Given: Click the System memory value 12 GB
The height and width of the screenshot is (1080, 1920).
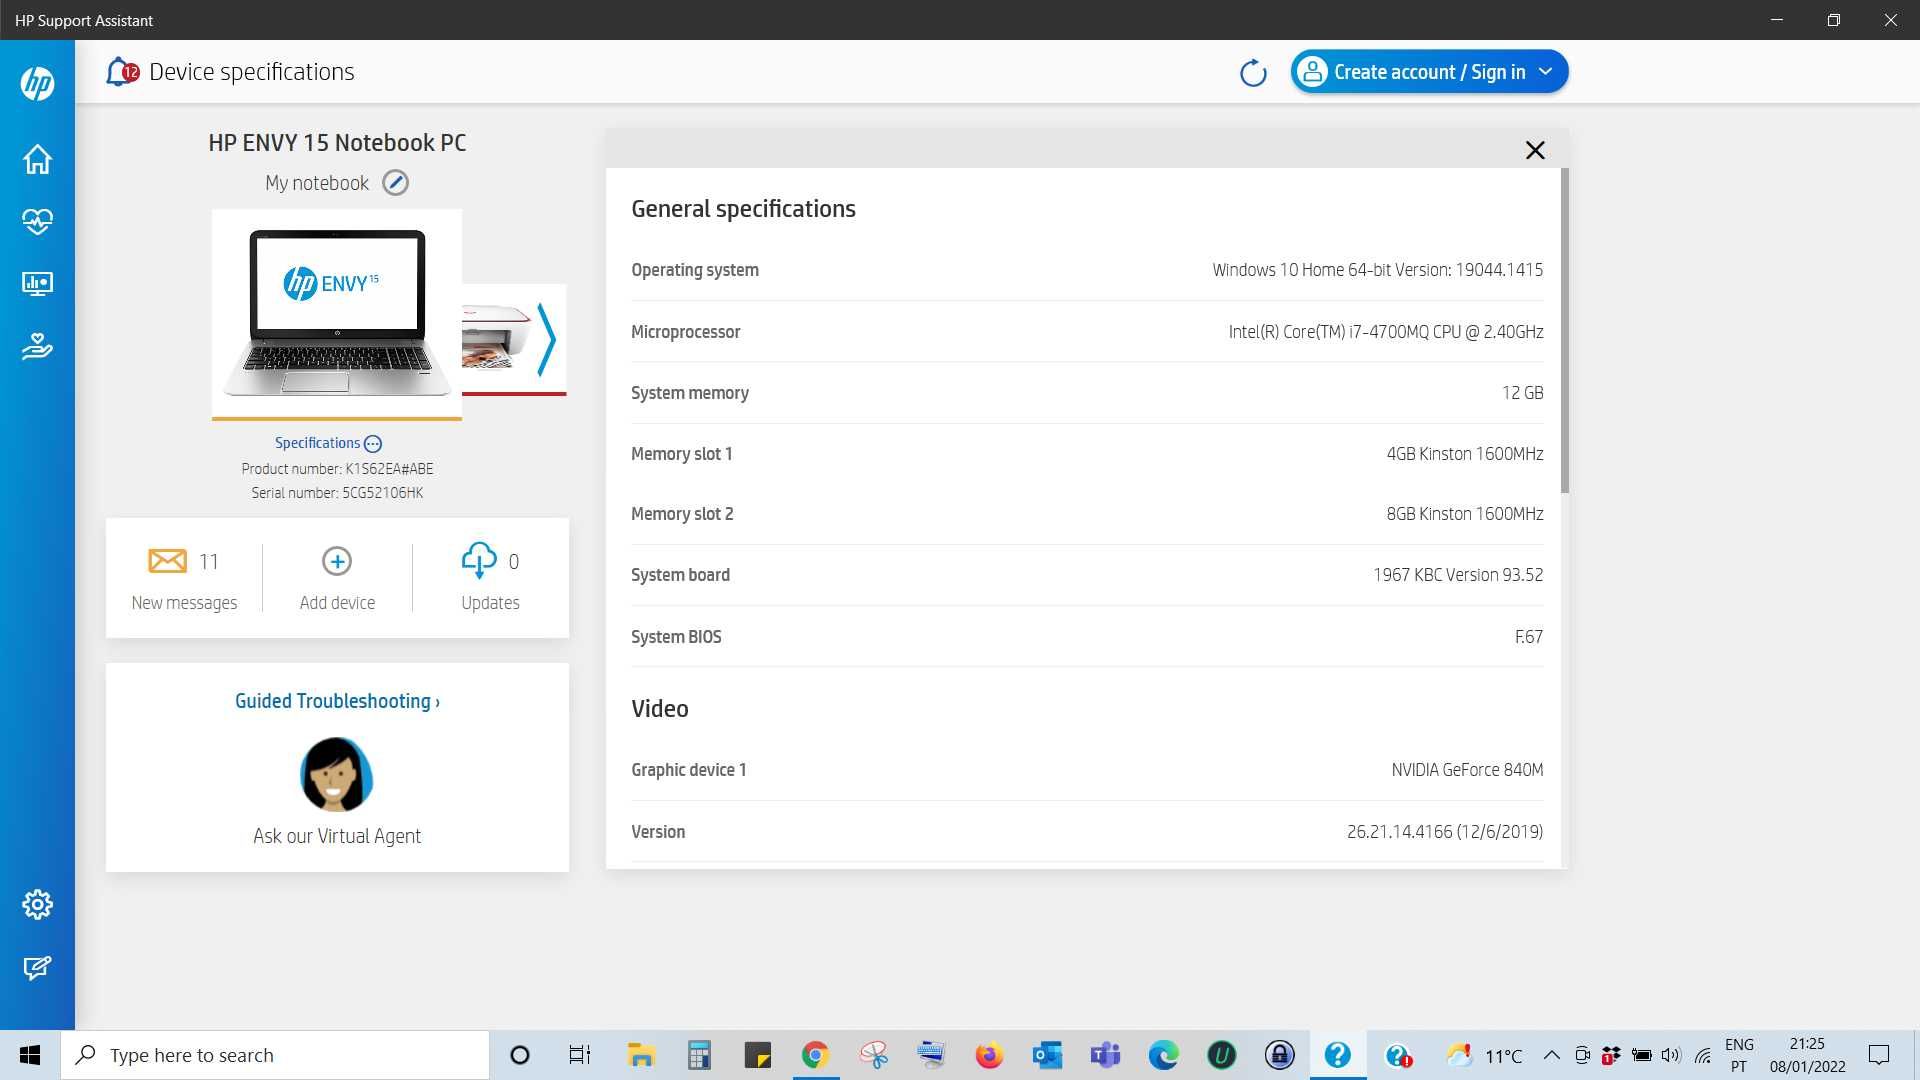Looking at the screenshot, I should tap(1522, 393).
